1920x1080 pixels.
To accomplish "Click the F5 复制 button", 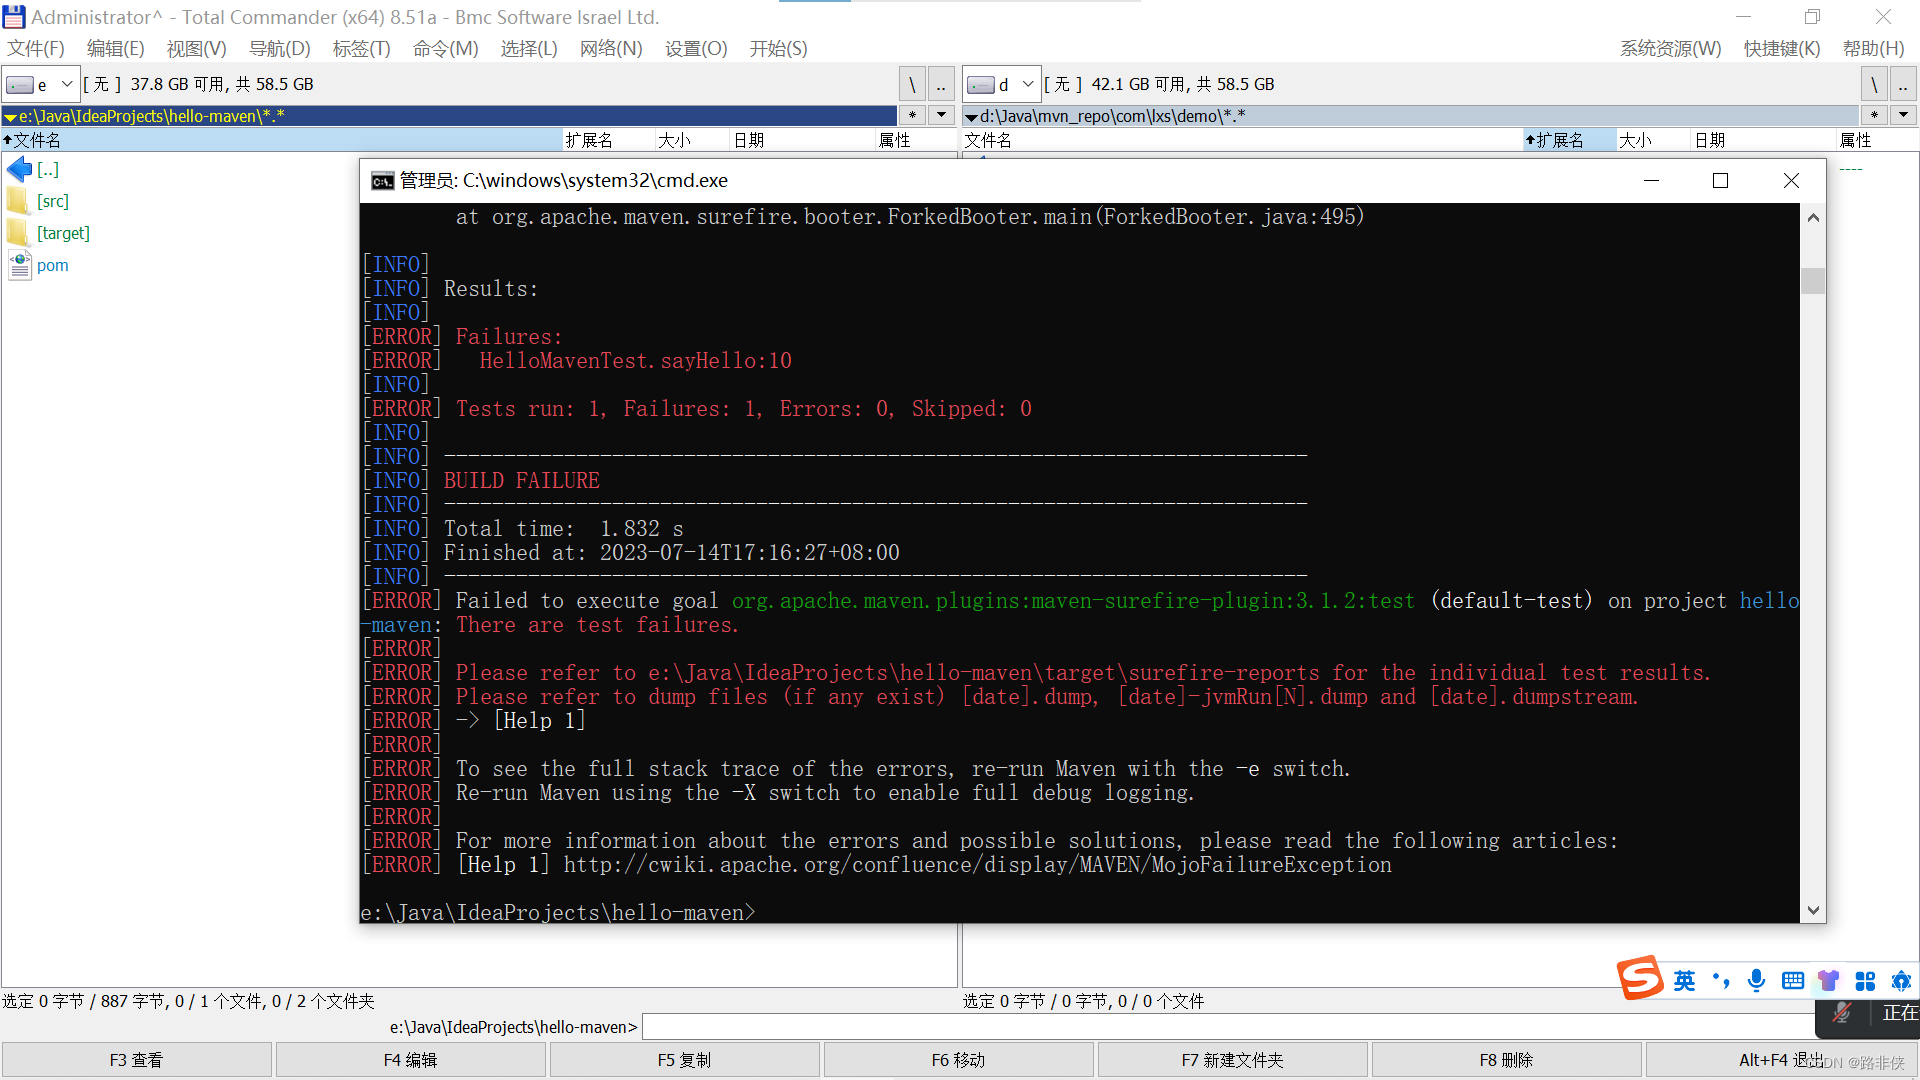I will (x=685, y=1060).
